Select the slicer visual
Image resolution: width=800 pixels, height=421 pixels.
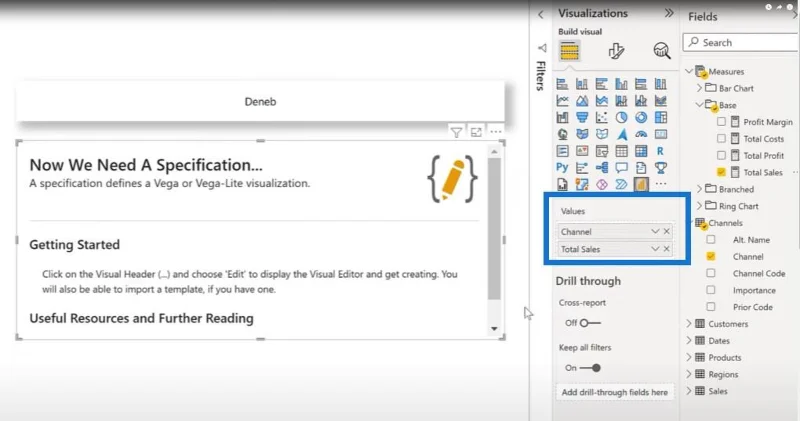pyautogui.click(x=602, y=151)
